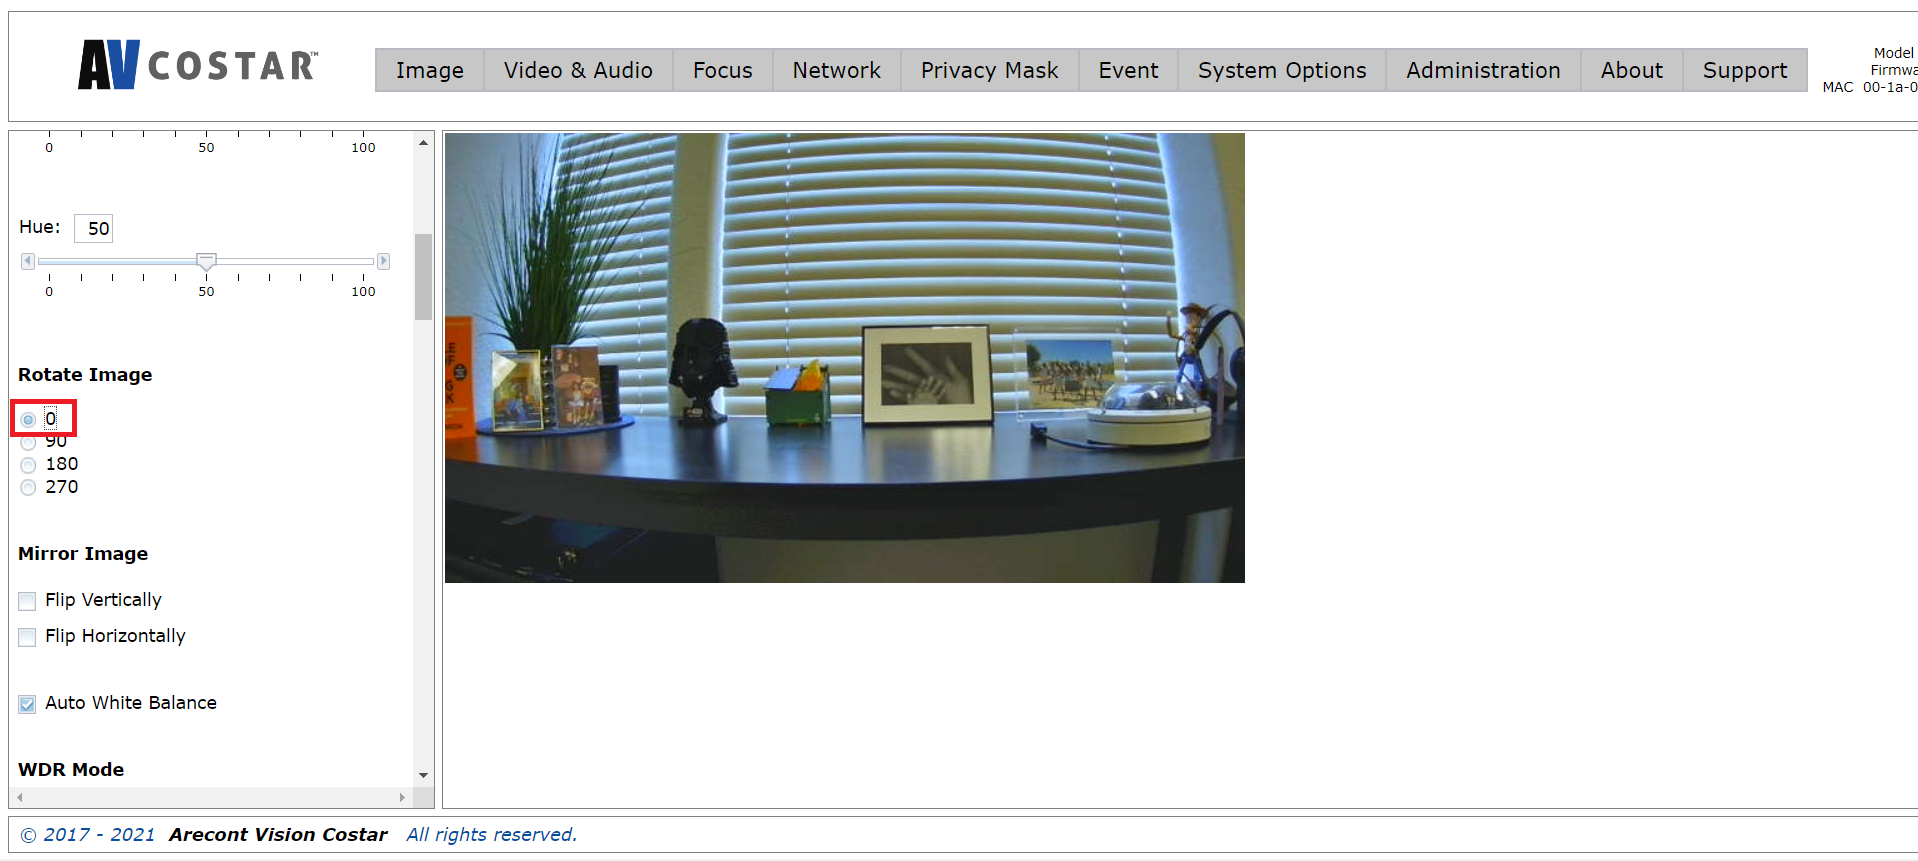The height and width of the screenshot is (861, 1918).
Task: Enable Flip Vertically checkbox
Action: pos(27,601)
